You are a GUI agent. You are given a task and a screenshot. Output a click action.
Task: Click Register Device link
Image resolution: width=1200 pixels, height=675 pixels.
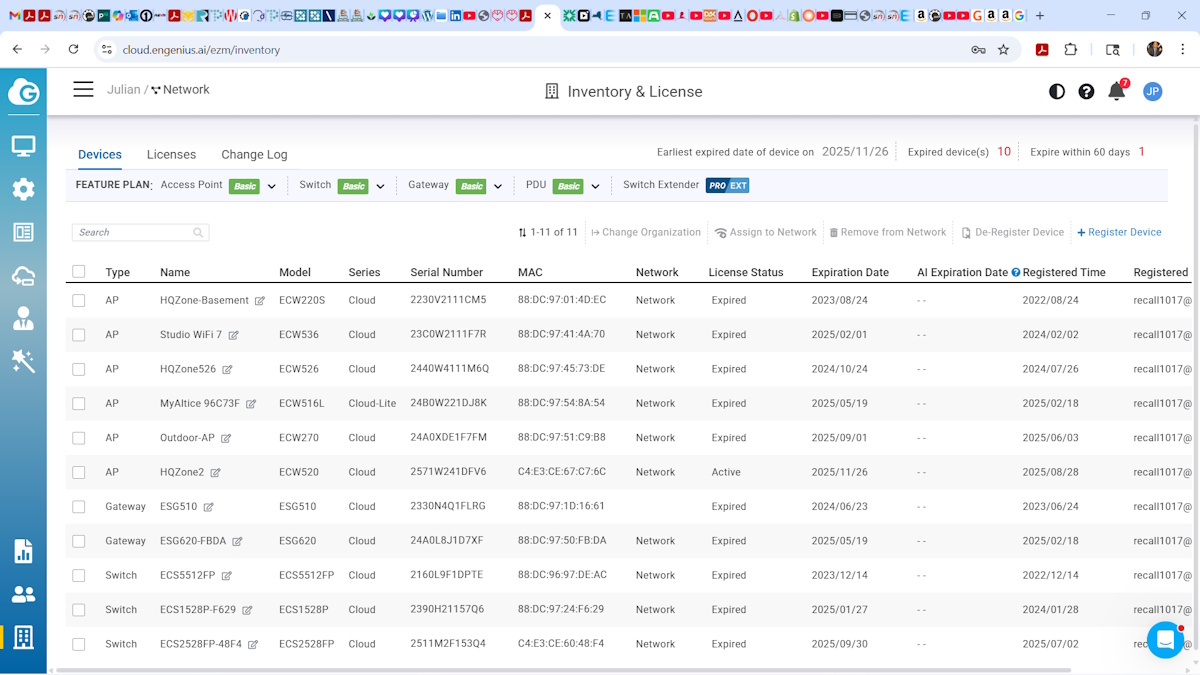point(1119,232)
